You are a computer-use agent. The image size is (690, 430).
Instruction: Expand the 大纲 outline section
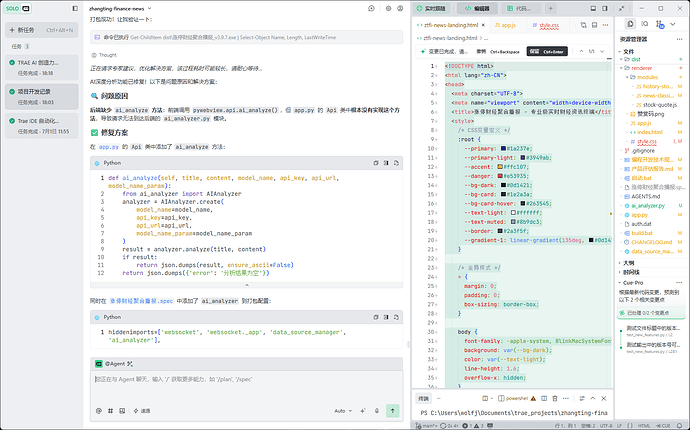[x=628, y=263]
